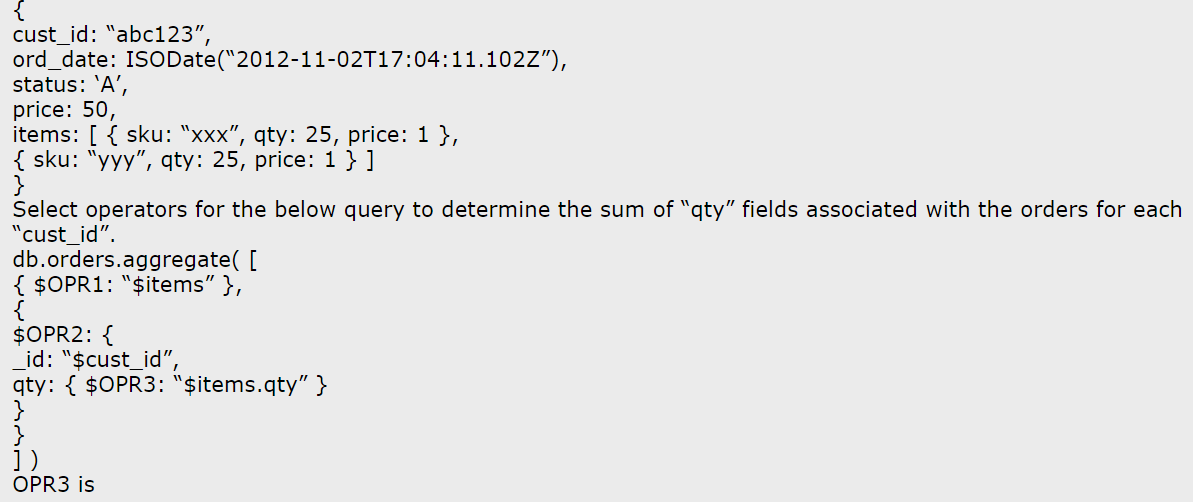
Task: Click the status 'A' line
Action: [x=71, y=85]
